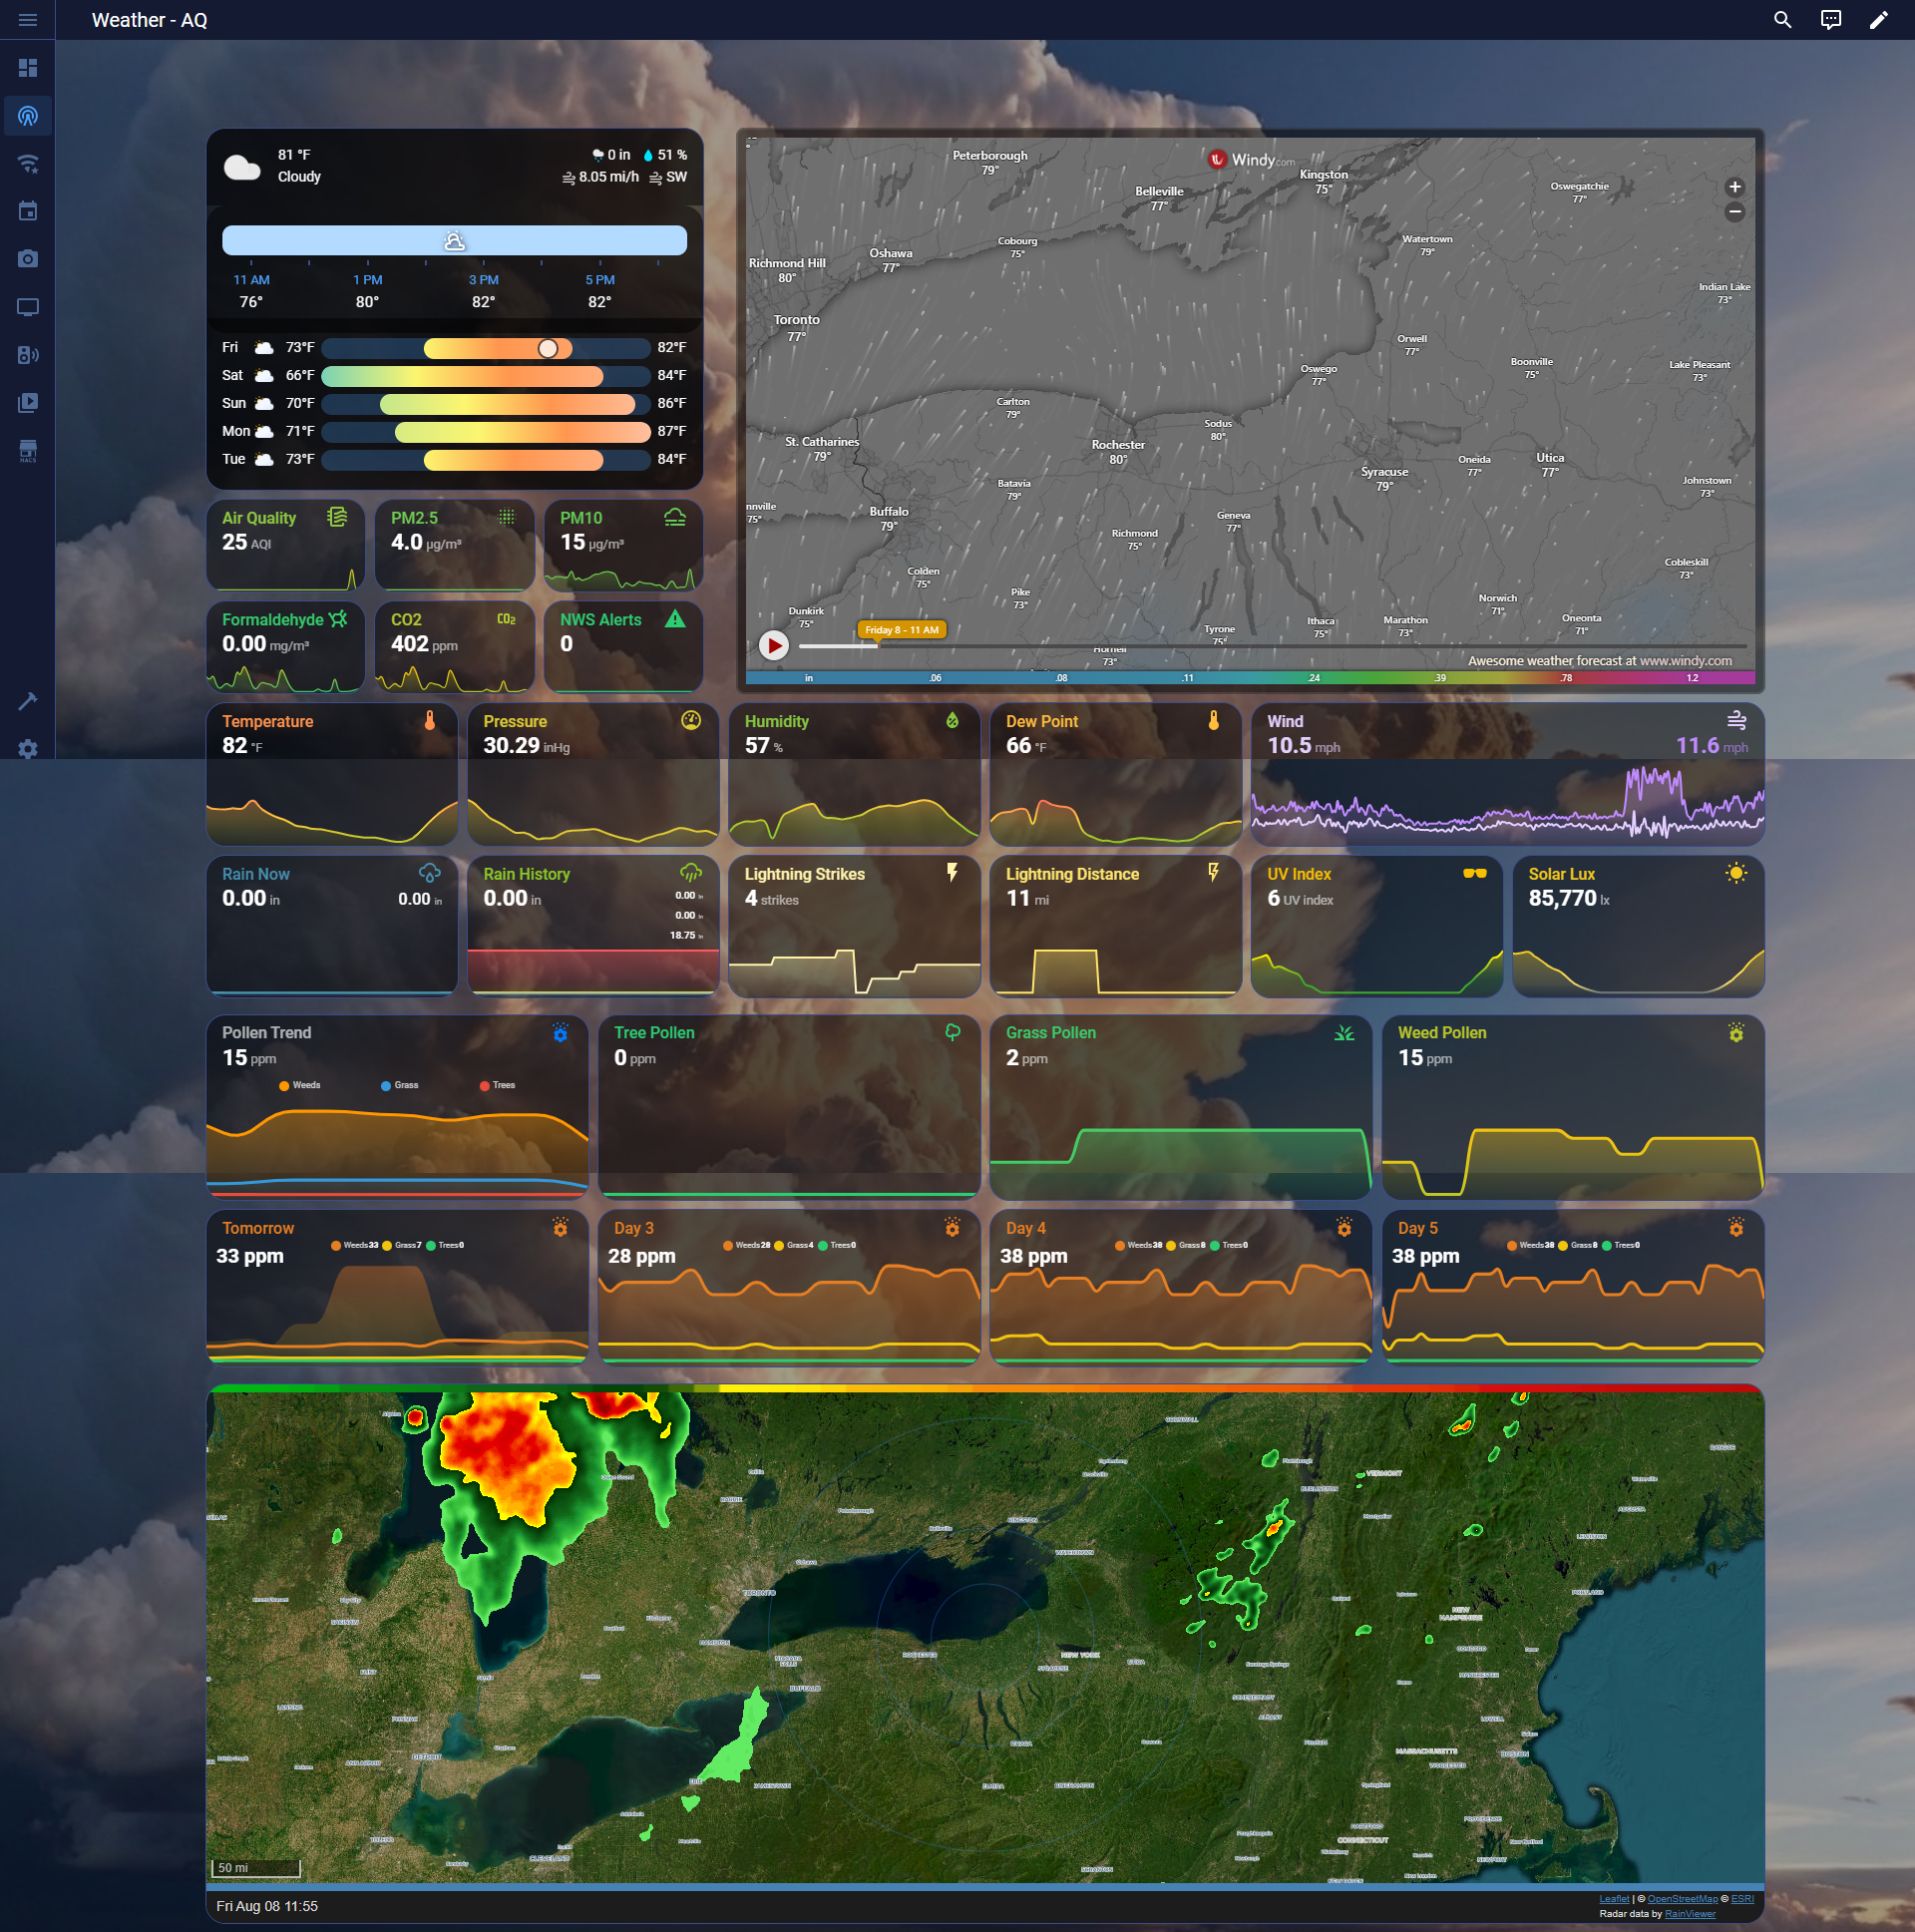Open the Wi-Fi network sidebar icon
The height and width of the screenshot is (1932, 1915).
tap(28, 164)
